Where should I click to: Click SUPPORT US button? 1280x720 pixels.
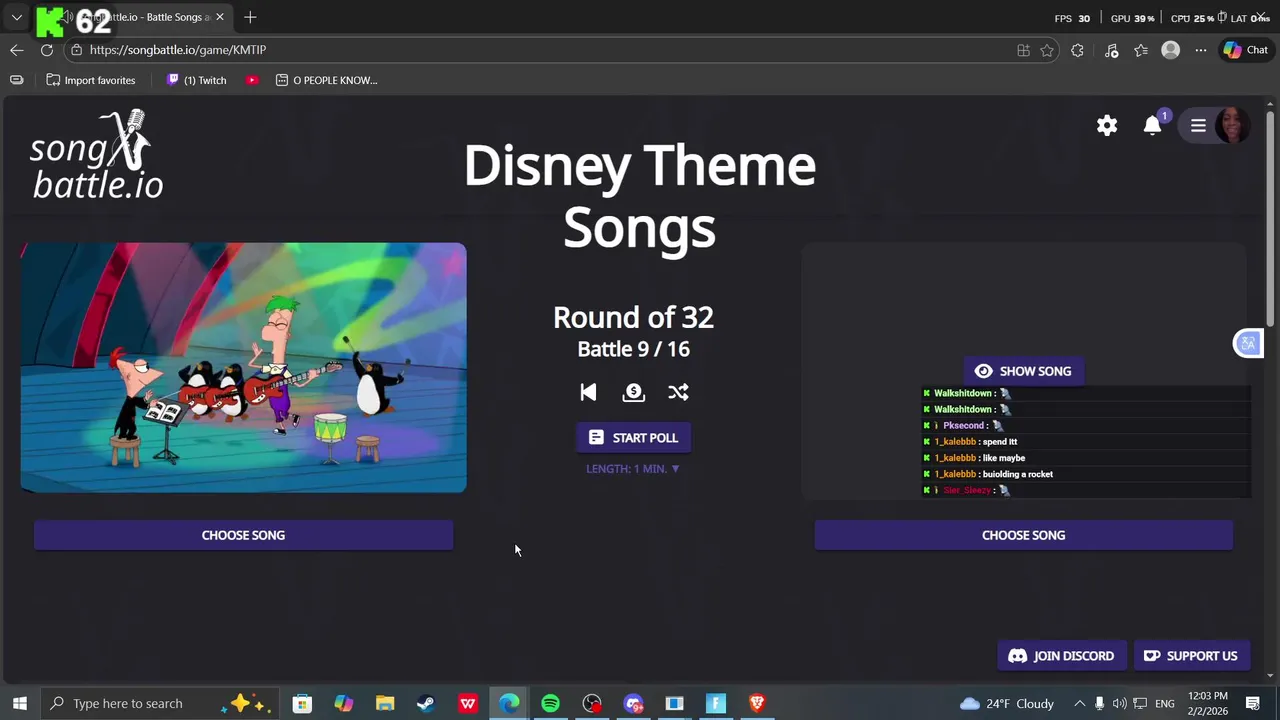(x=1191, y=656)
